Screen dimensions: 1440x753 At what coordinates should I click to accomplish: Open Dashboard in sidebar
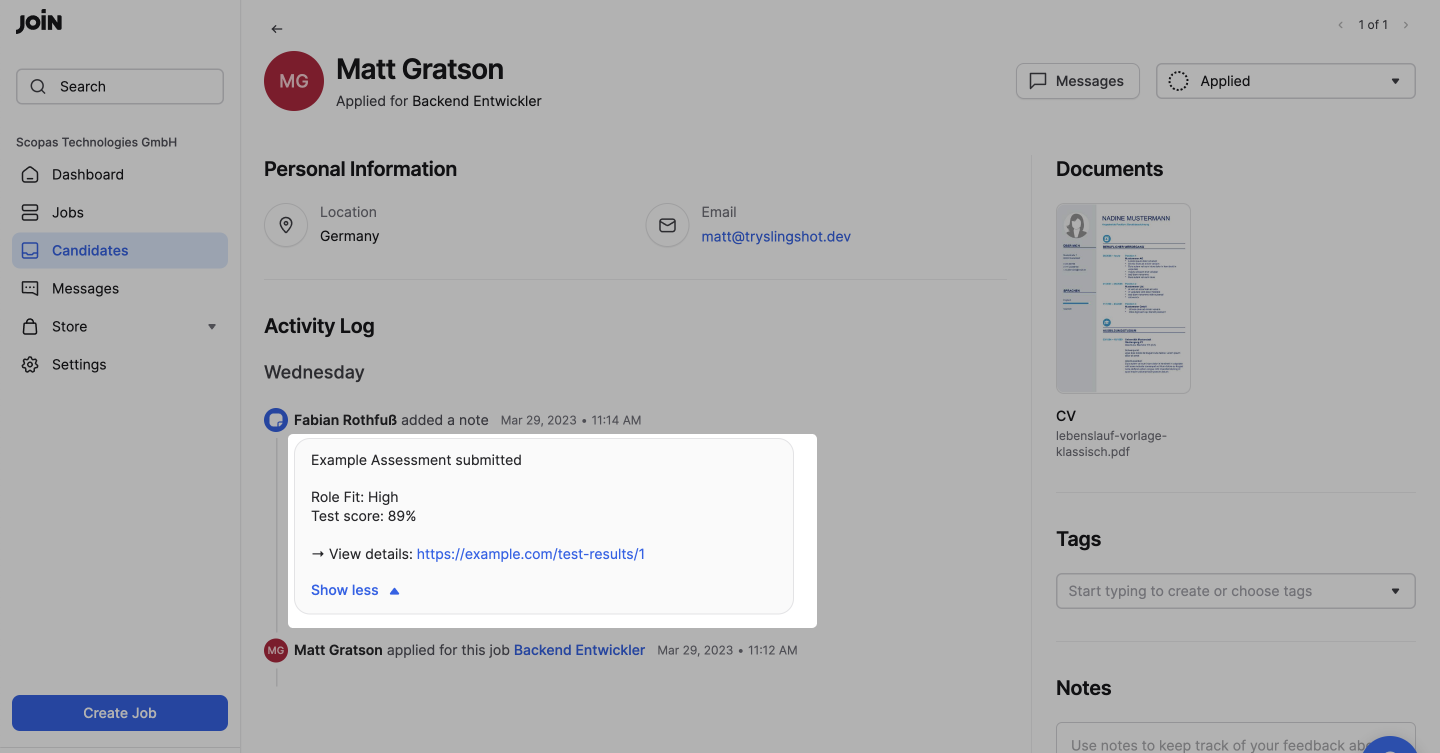[88, 174]
